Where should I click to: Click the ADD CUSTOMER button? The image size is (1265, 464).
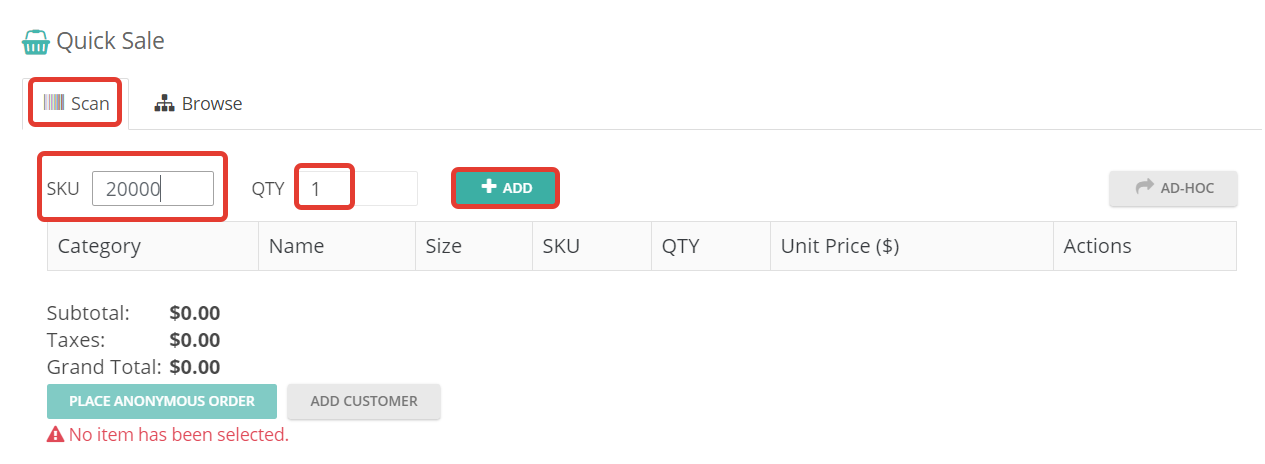coord(364,401)
